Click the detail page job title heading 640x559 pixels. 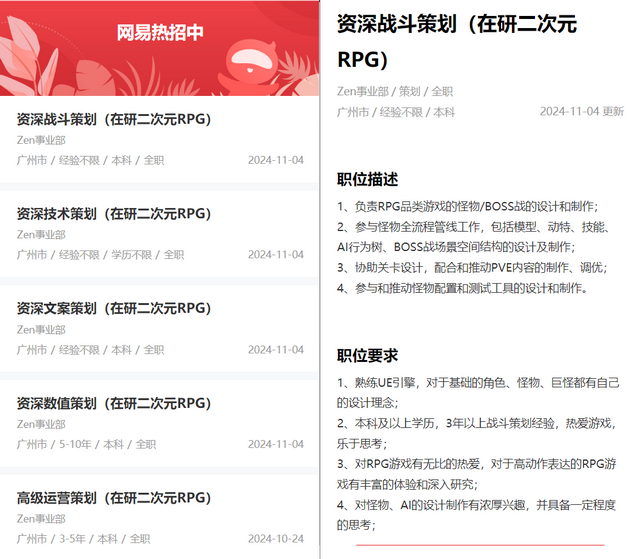[457, 40]
